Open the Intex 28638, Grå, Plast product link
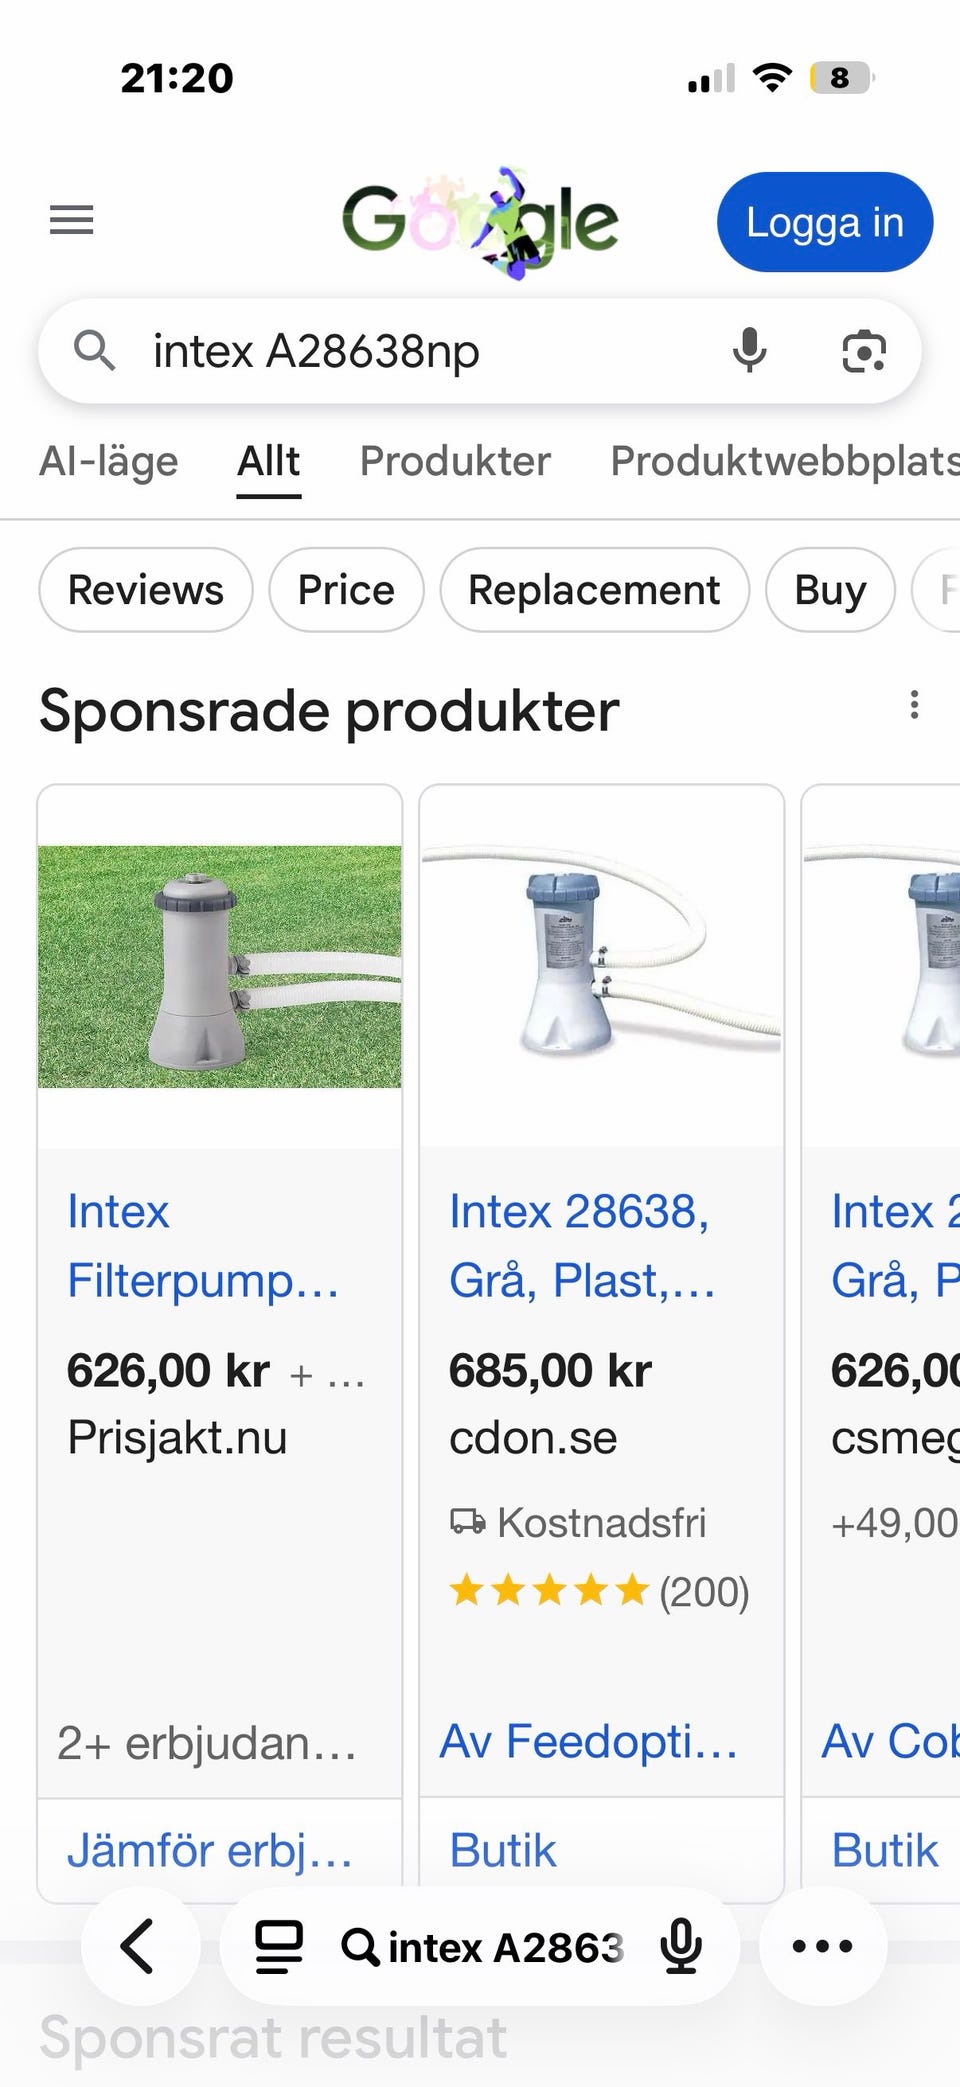This screenshot has height=2087, width=960. click(x=582, y=1246)
